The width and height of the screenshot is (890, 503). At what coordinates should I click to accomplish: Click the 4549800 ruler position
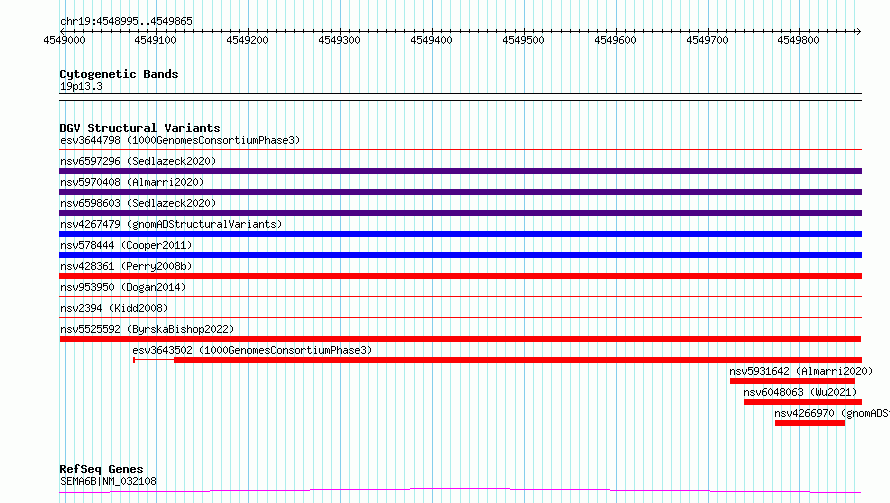pyautogui.click(x=799, y=40)
